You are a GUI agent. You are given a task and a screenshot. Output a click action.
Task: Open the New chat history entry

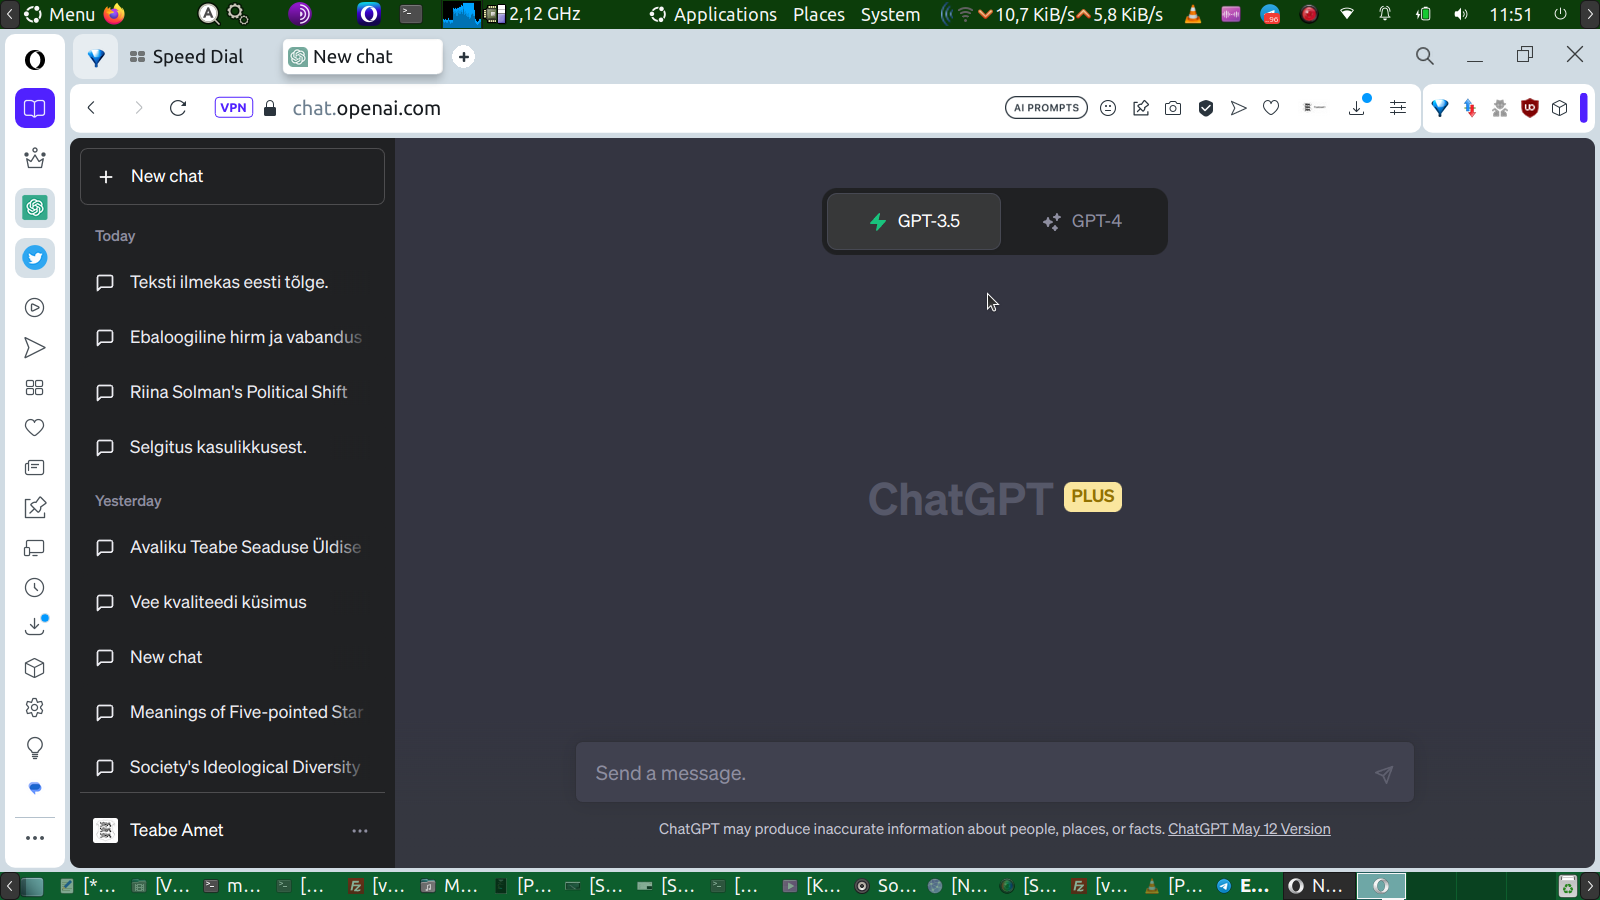coord(232,657)
